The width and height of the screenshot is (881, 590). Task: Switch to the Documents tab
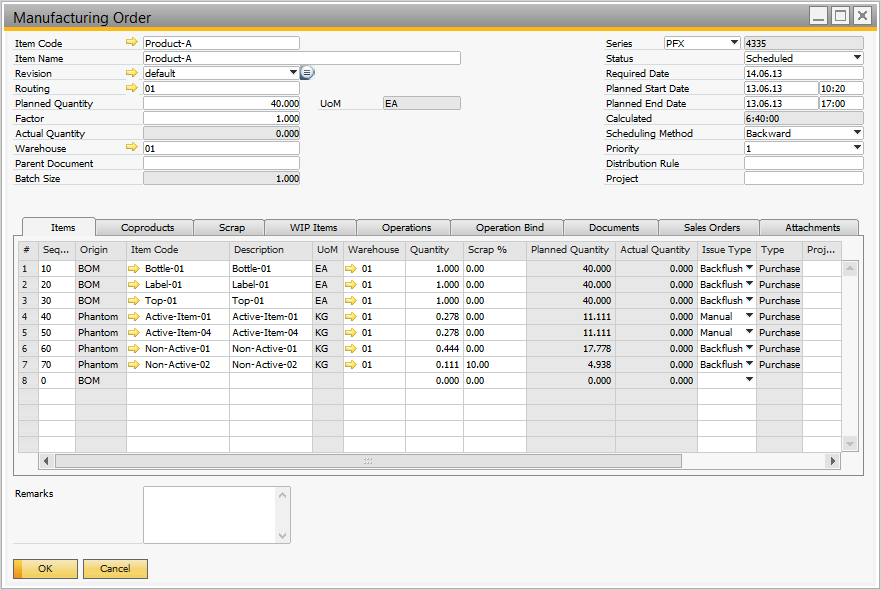pos(614,228)
